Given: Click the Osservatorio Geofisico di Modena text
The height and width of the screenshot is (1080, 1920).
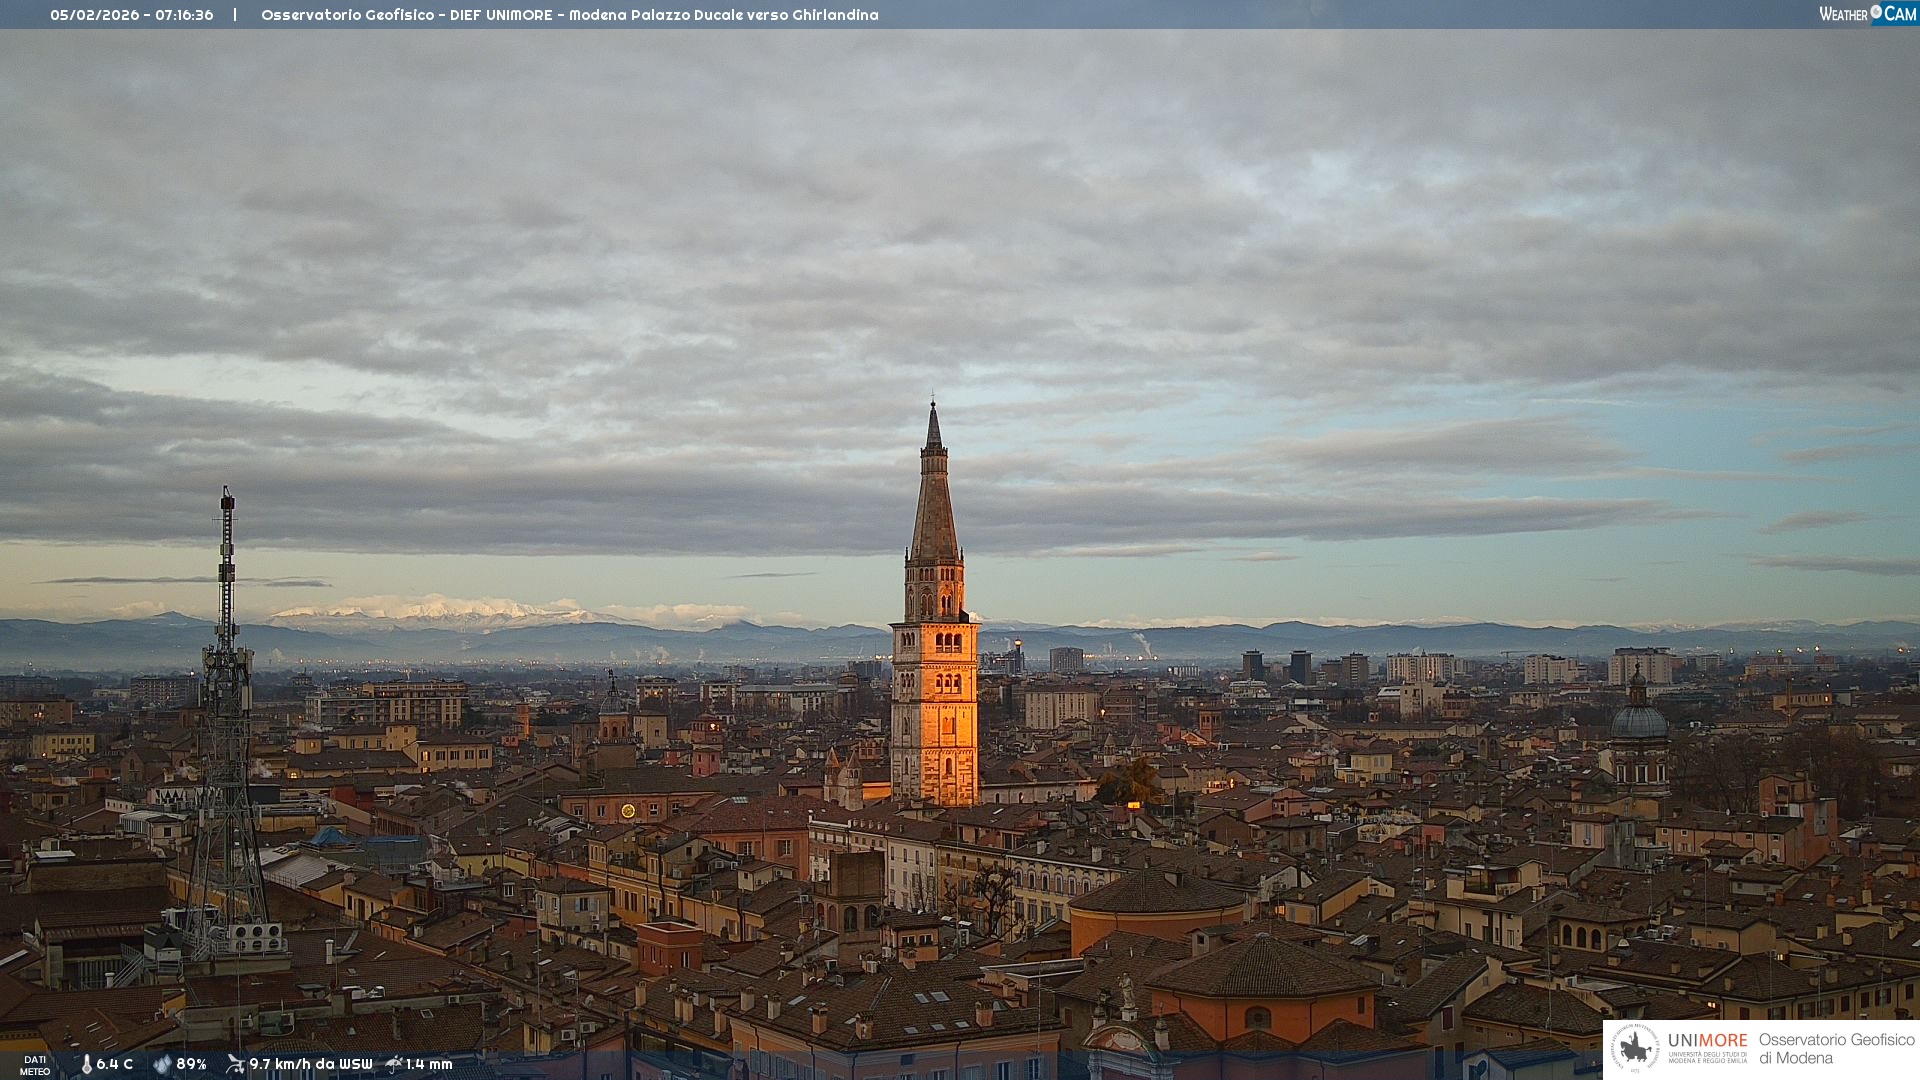Looking at the screenshot, I should [x=1836, y=1048].
